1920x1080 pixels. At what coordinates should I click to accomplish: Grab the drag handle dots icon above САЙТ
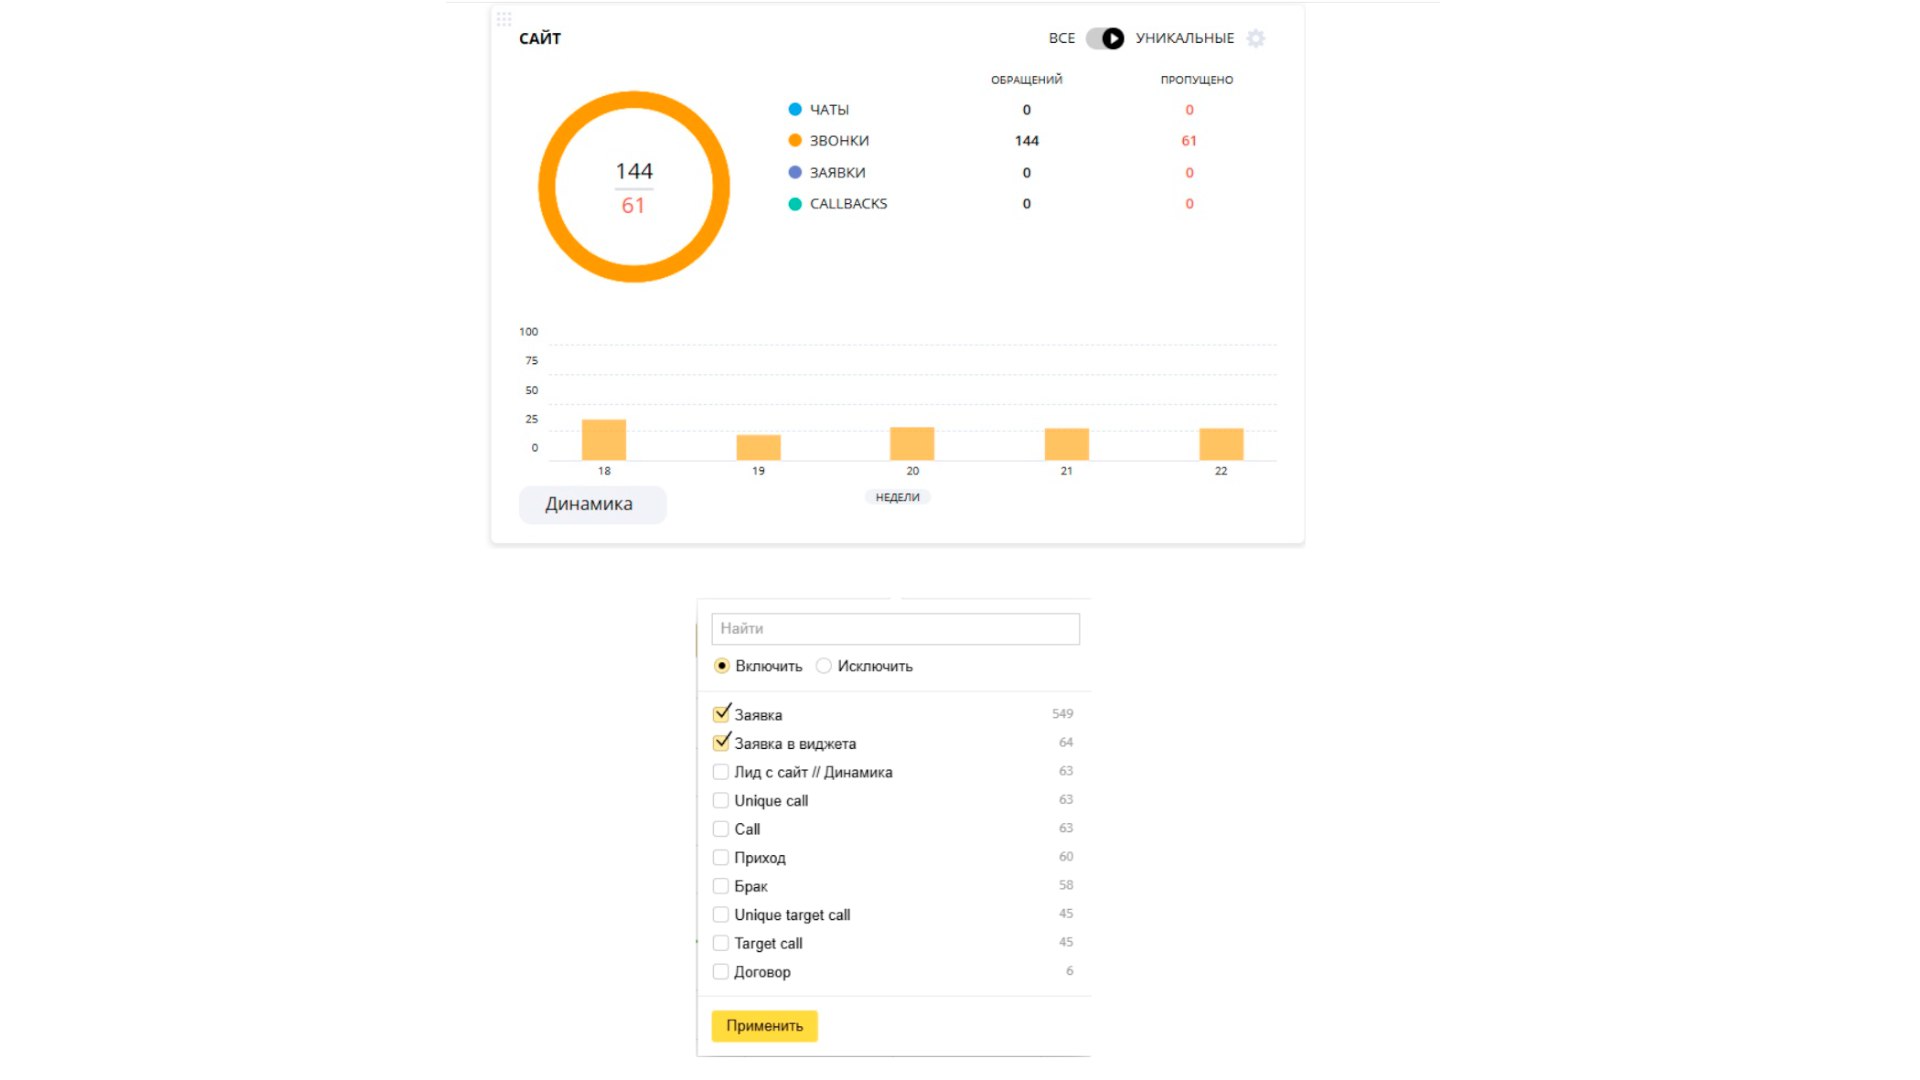click(504, 19)
